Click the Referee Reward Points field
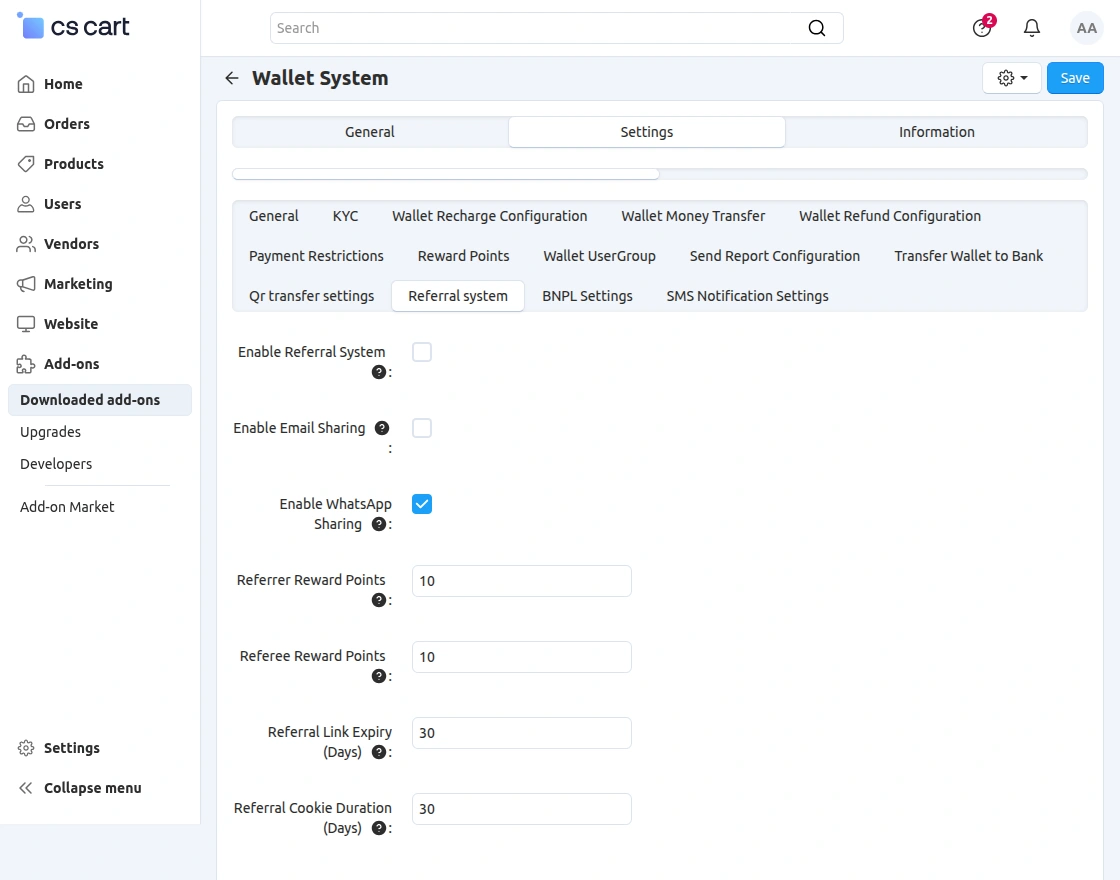The height and width of the screenshot is (880, 1120). [x=522, y=657]
